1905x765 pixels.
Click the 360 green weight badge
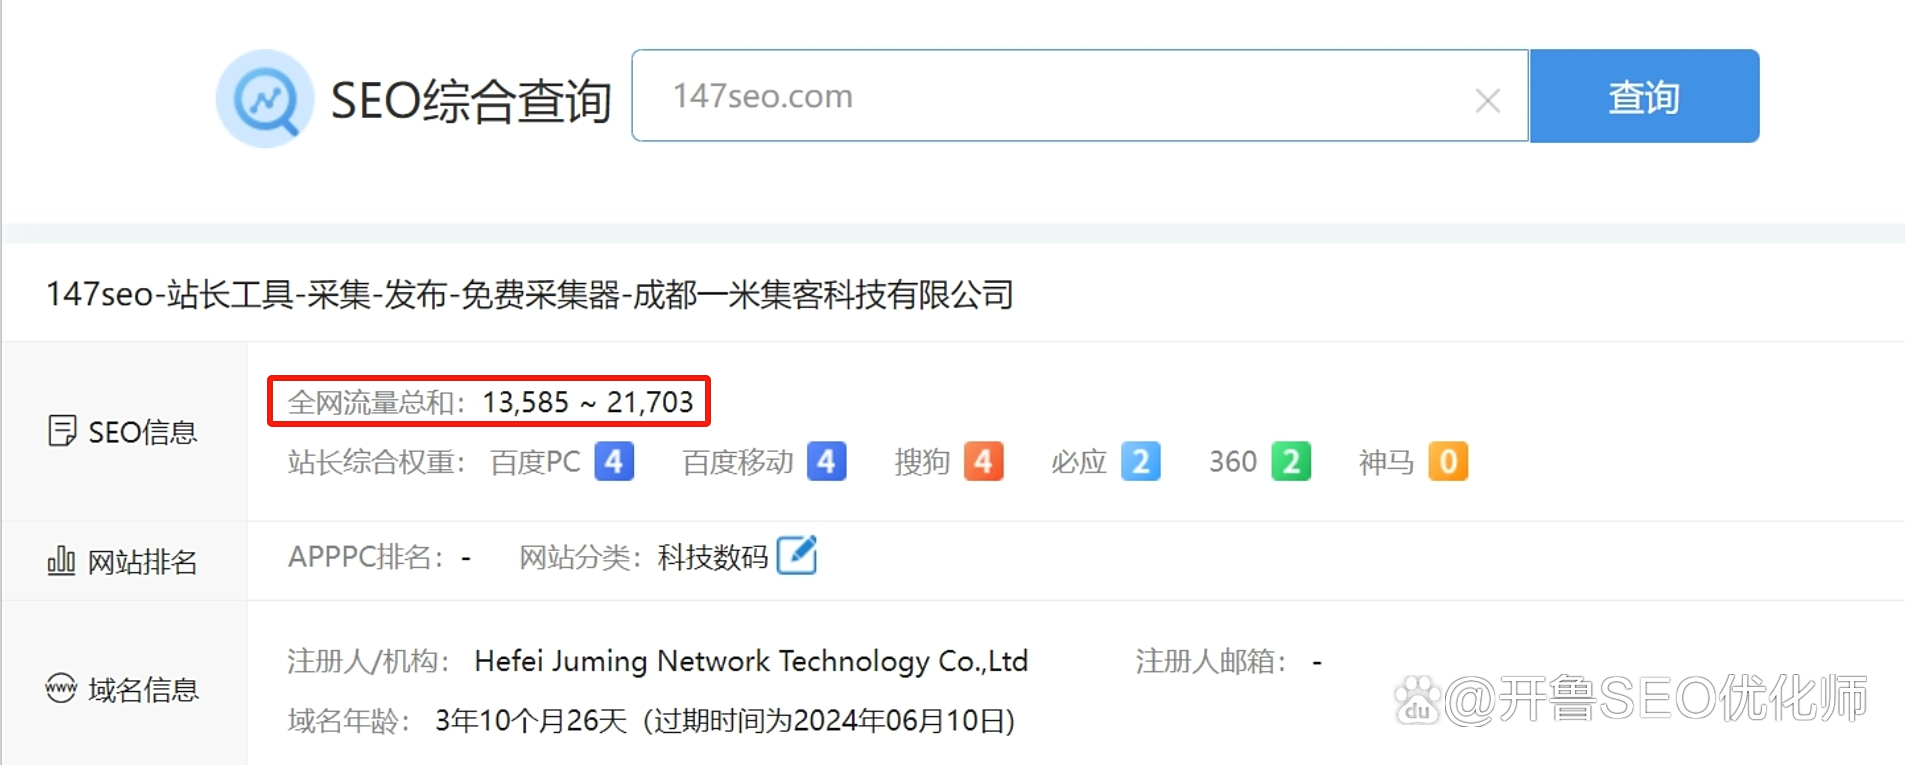(x=1291, y=461)
